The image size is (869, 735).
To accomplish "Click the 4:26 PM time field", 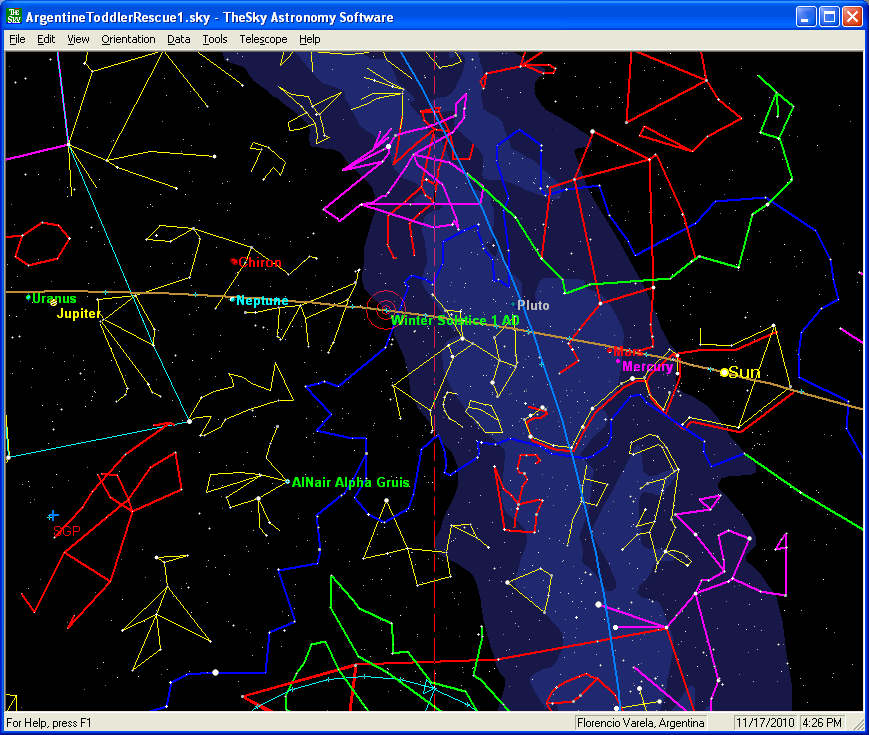I will (820, 723).
